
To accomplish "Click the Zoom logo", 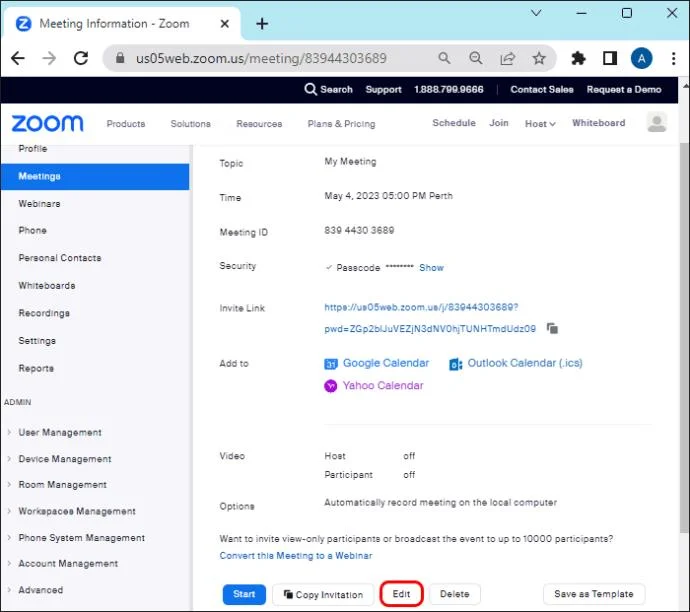I will tap(48, 124).
